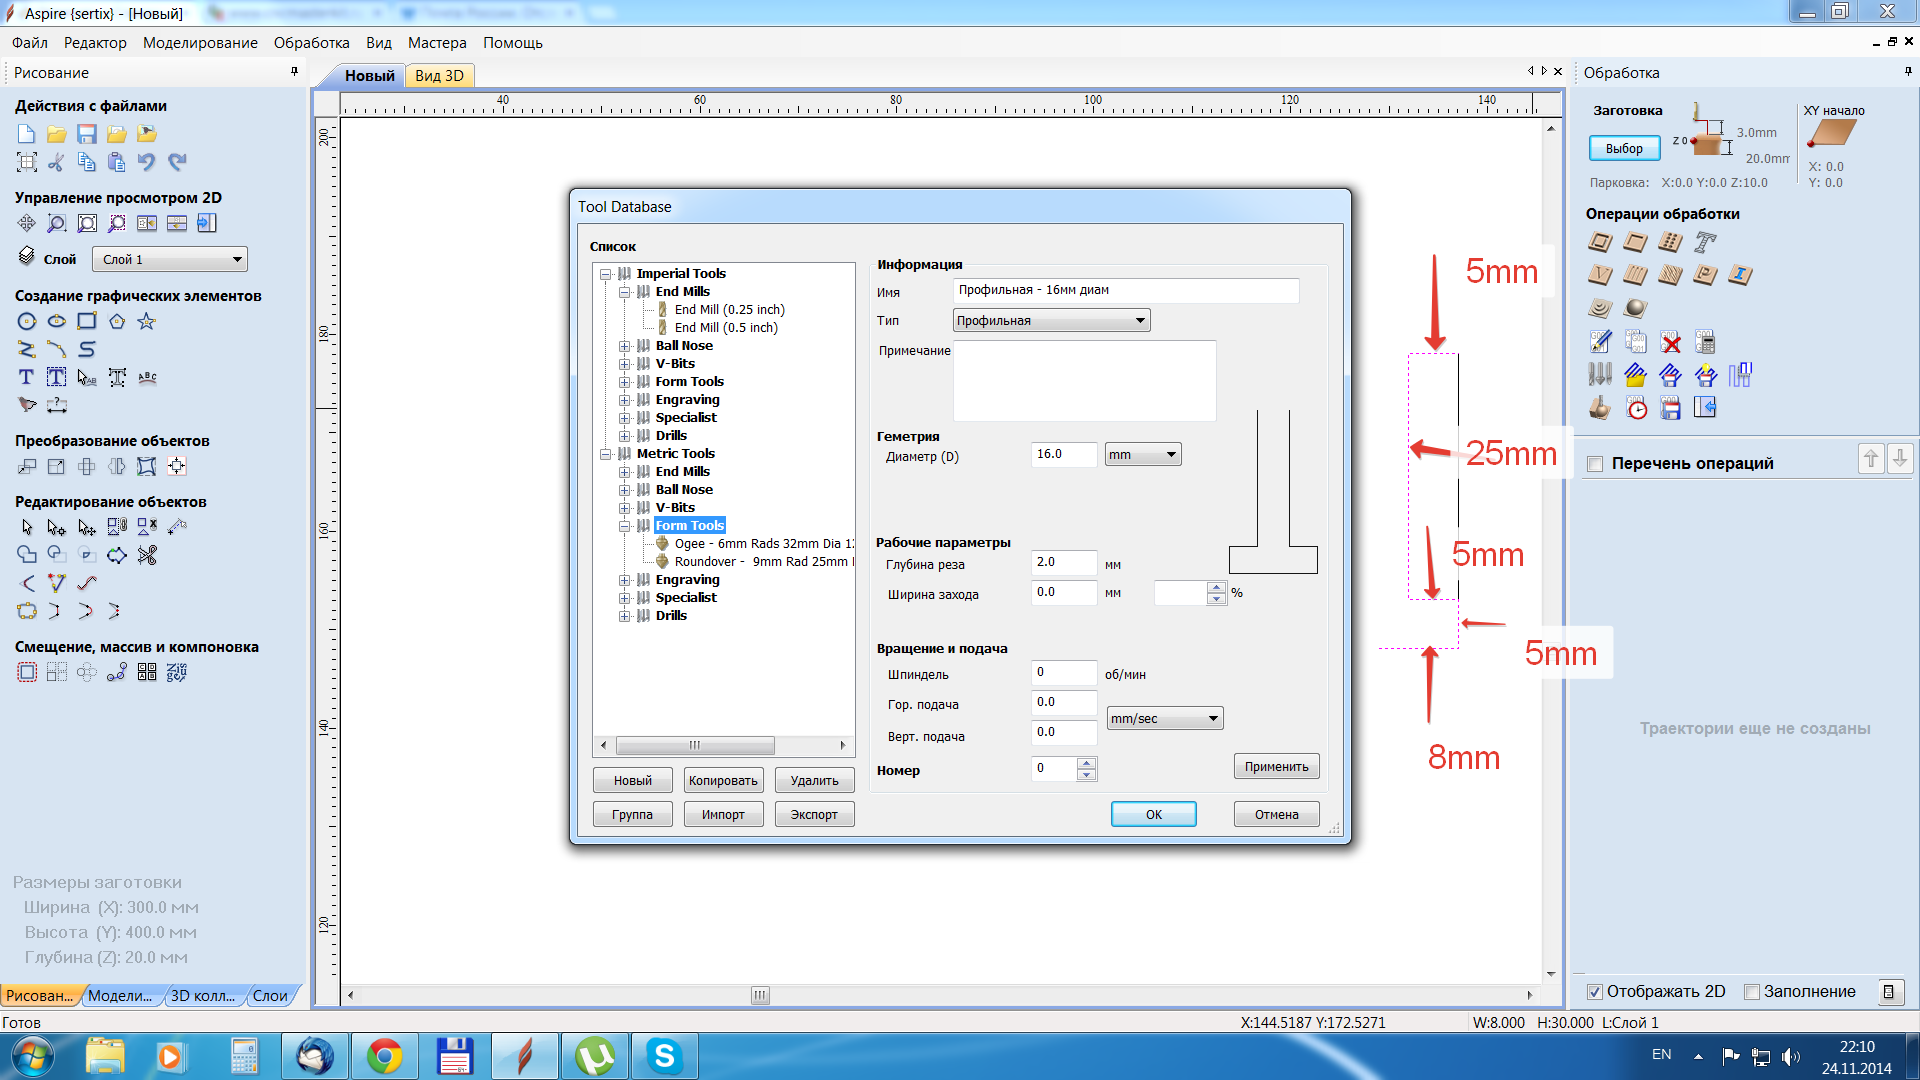This screenshot has width=1920, height=1080.
Task: Select the Draw Circle tool
Action: click(27, 321)
